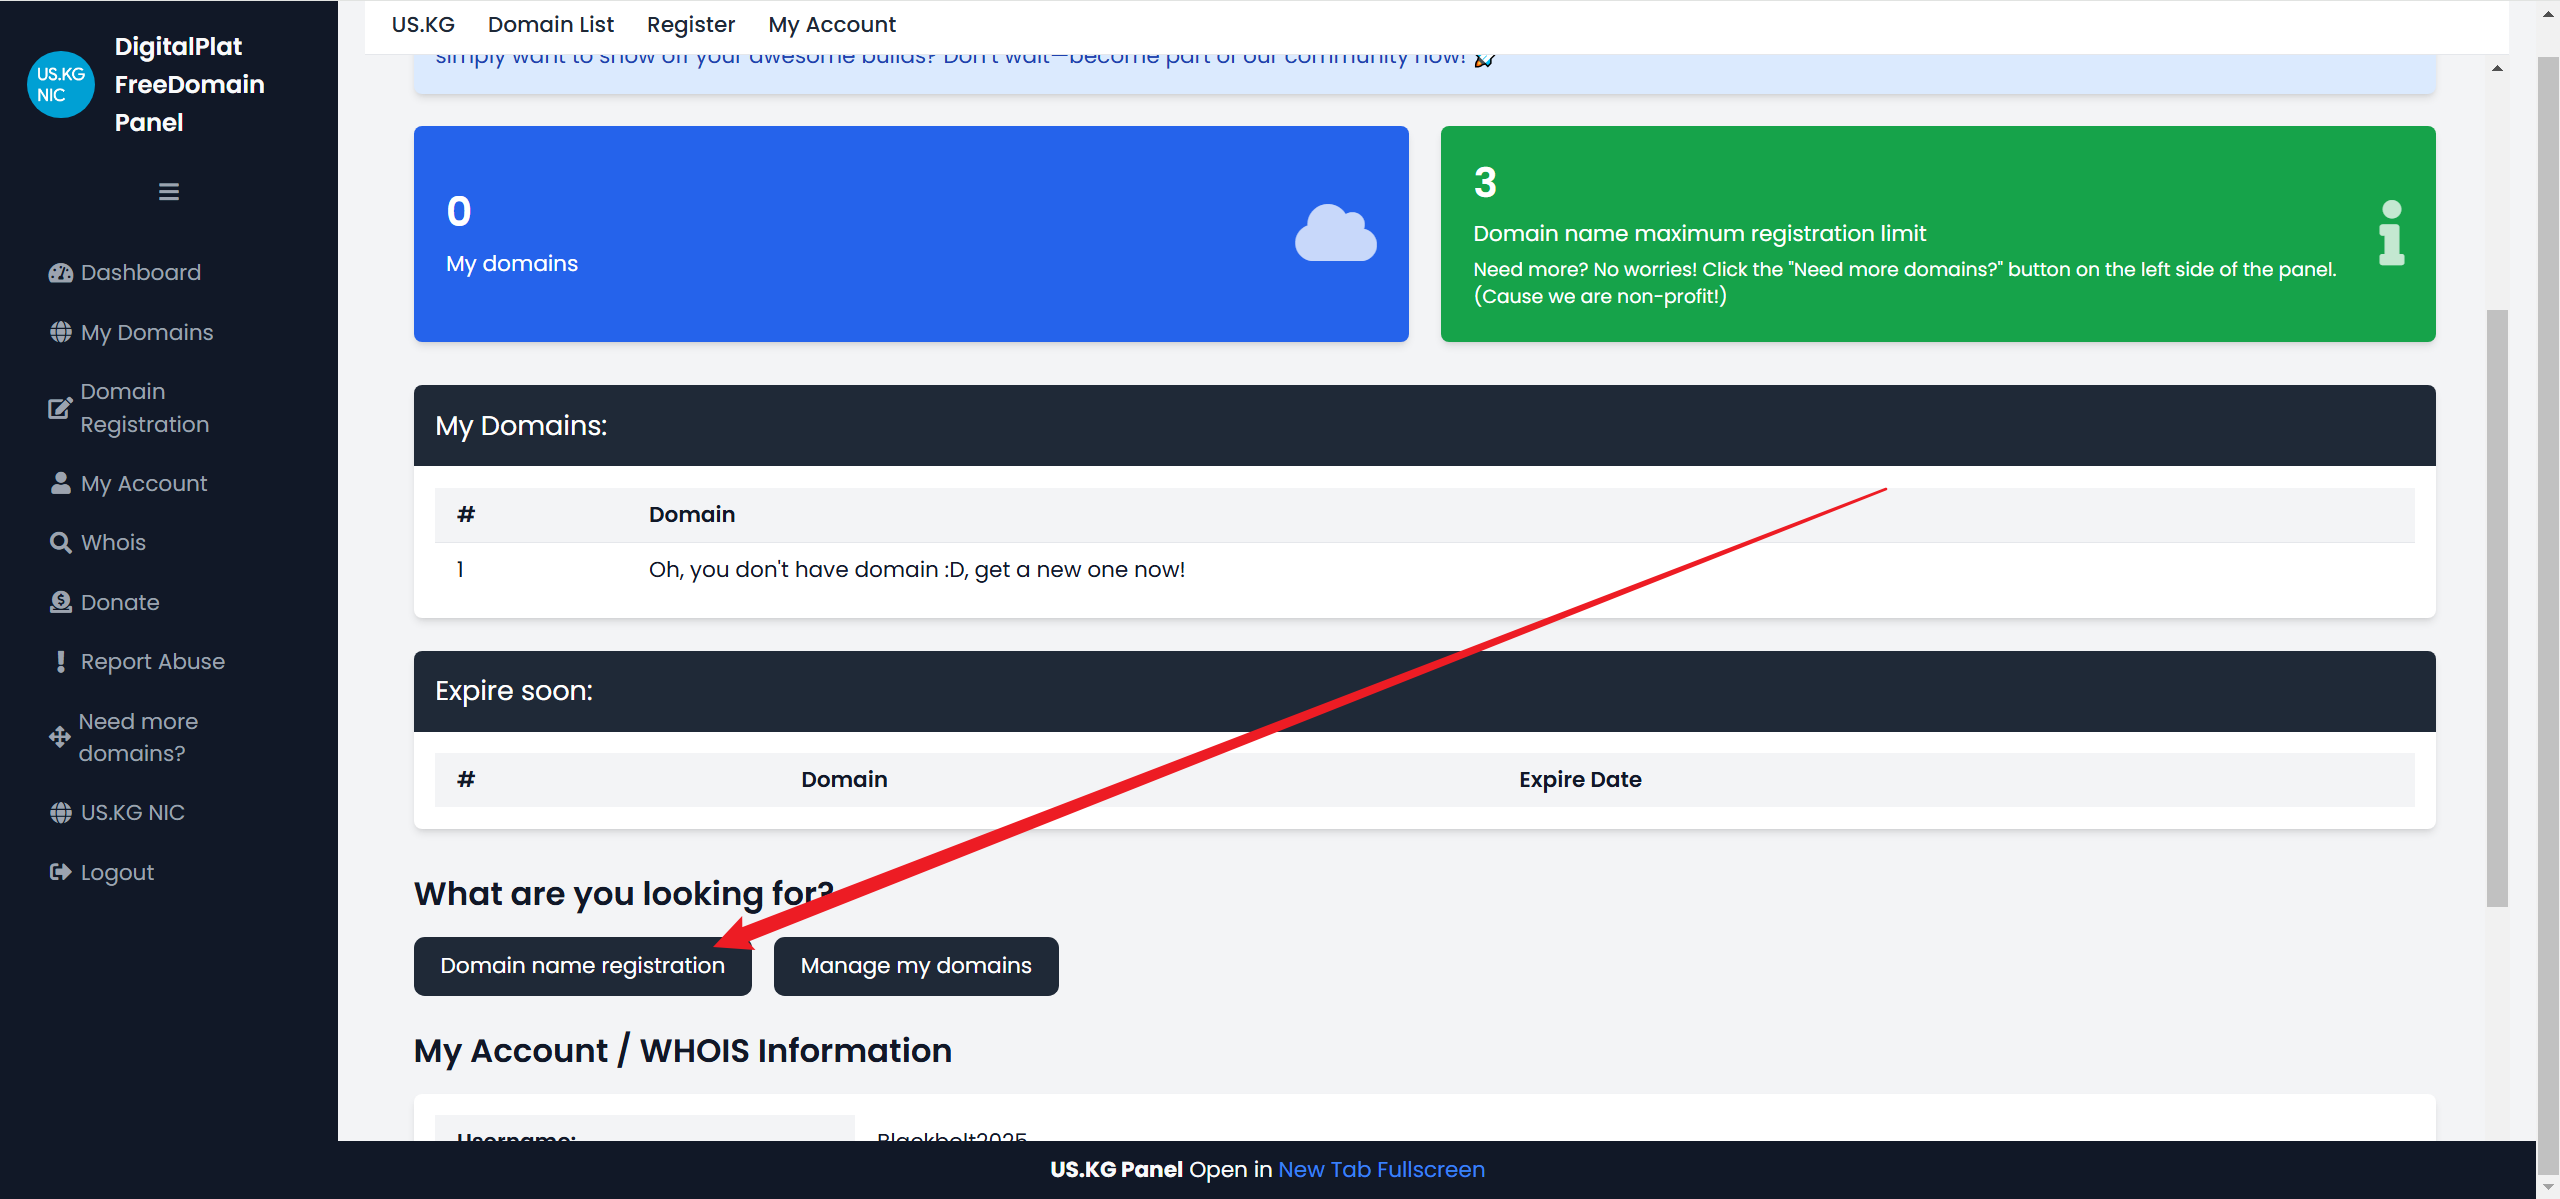Click the US.KG NIC globe icon

pyautogui.click(x=61, y=812)
